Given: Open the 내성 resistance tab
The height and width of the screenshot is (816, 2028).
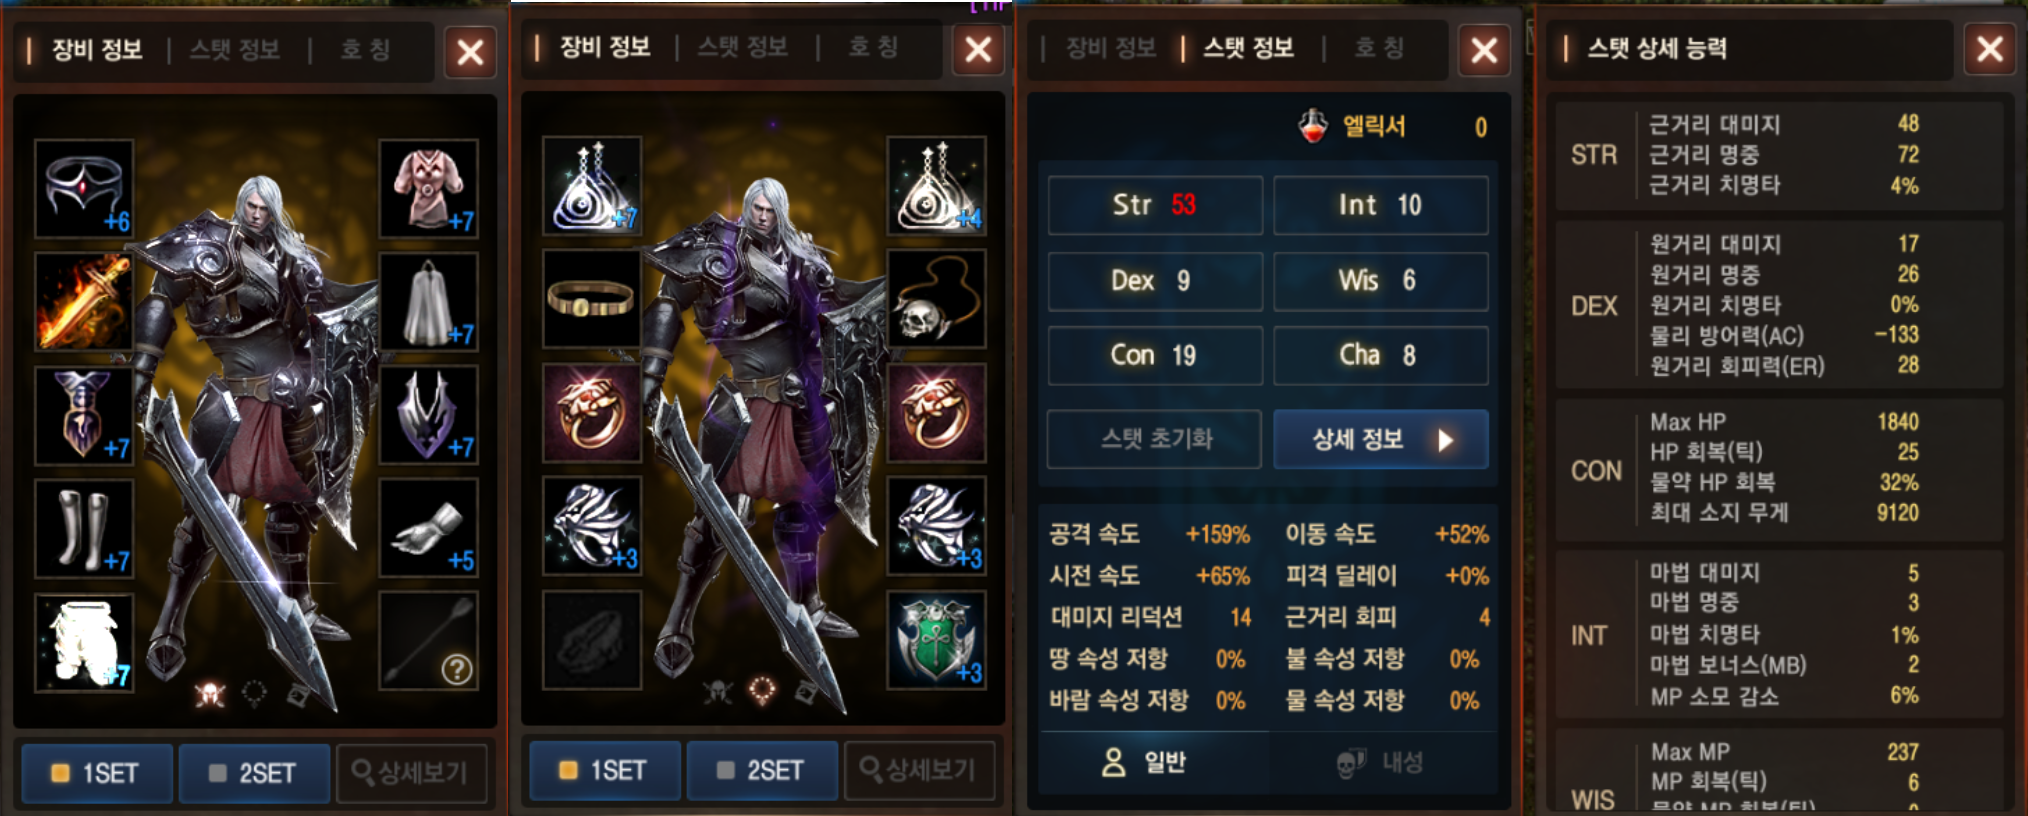Looking at the screenshot, I should [x=1385, y=763].
